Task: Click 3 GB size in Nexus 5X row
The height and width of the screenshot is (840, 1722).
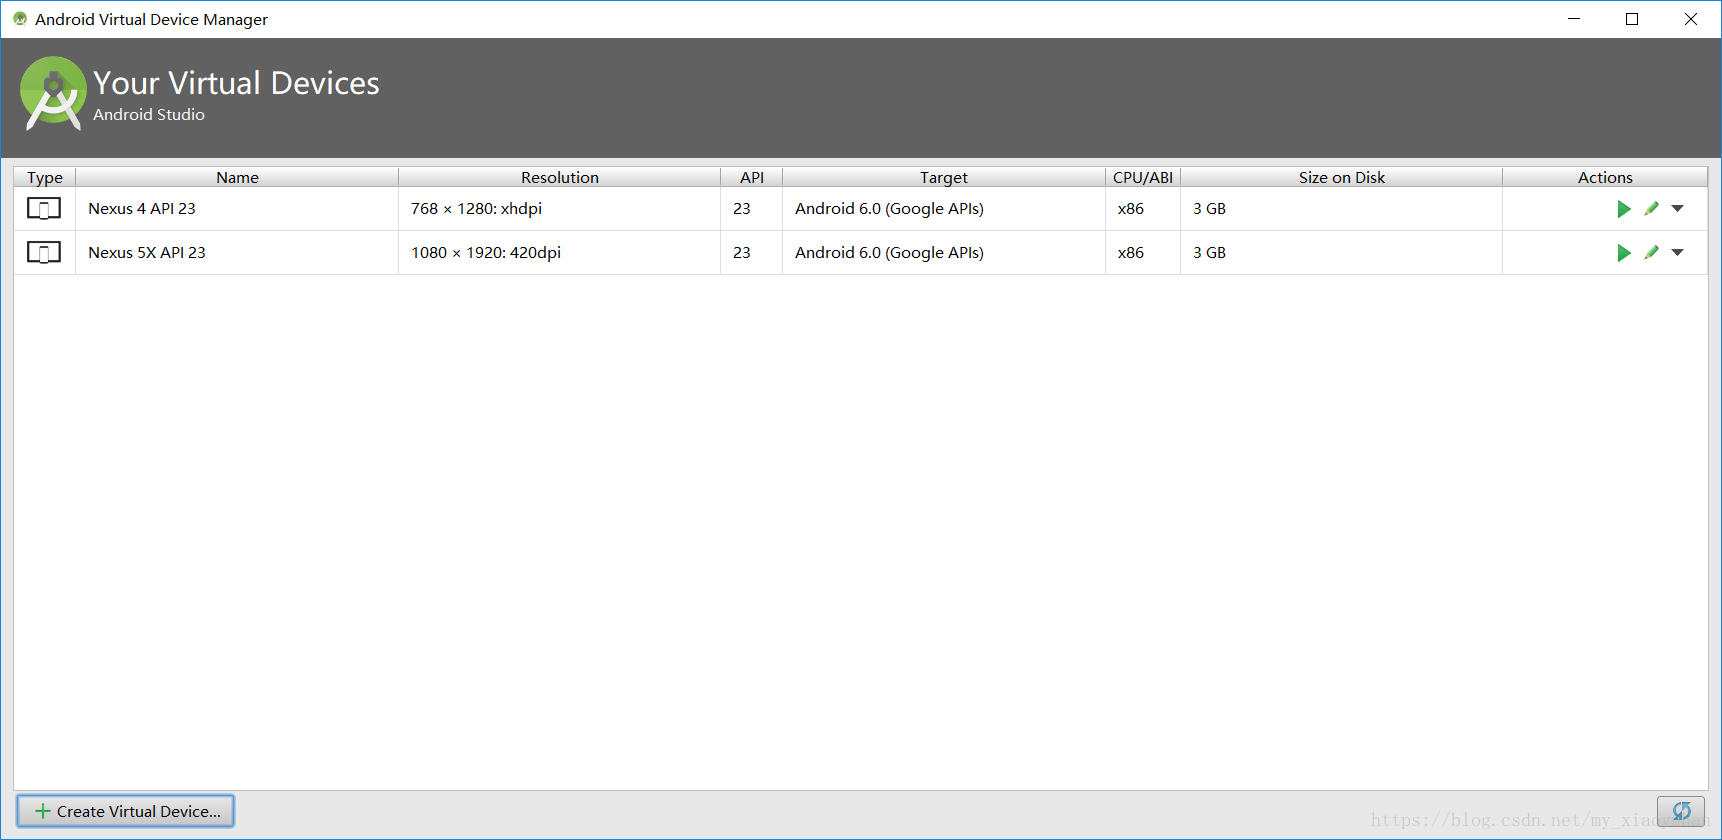Action: point(1342,253)
